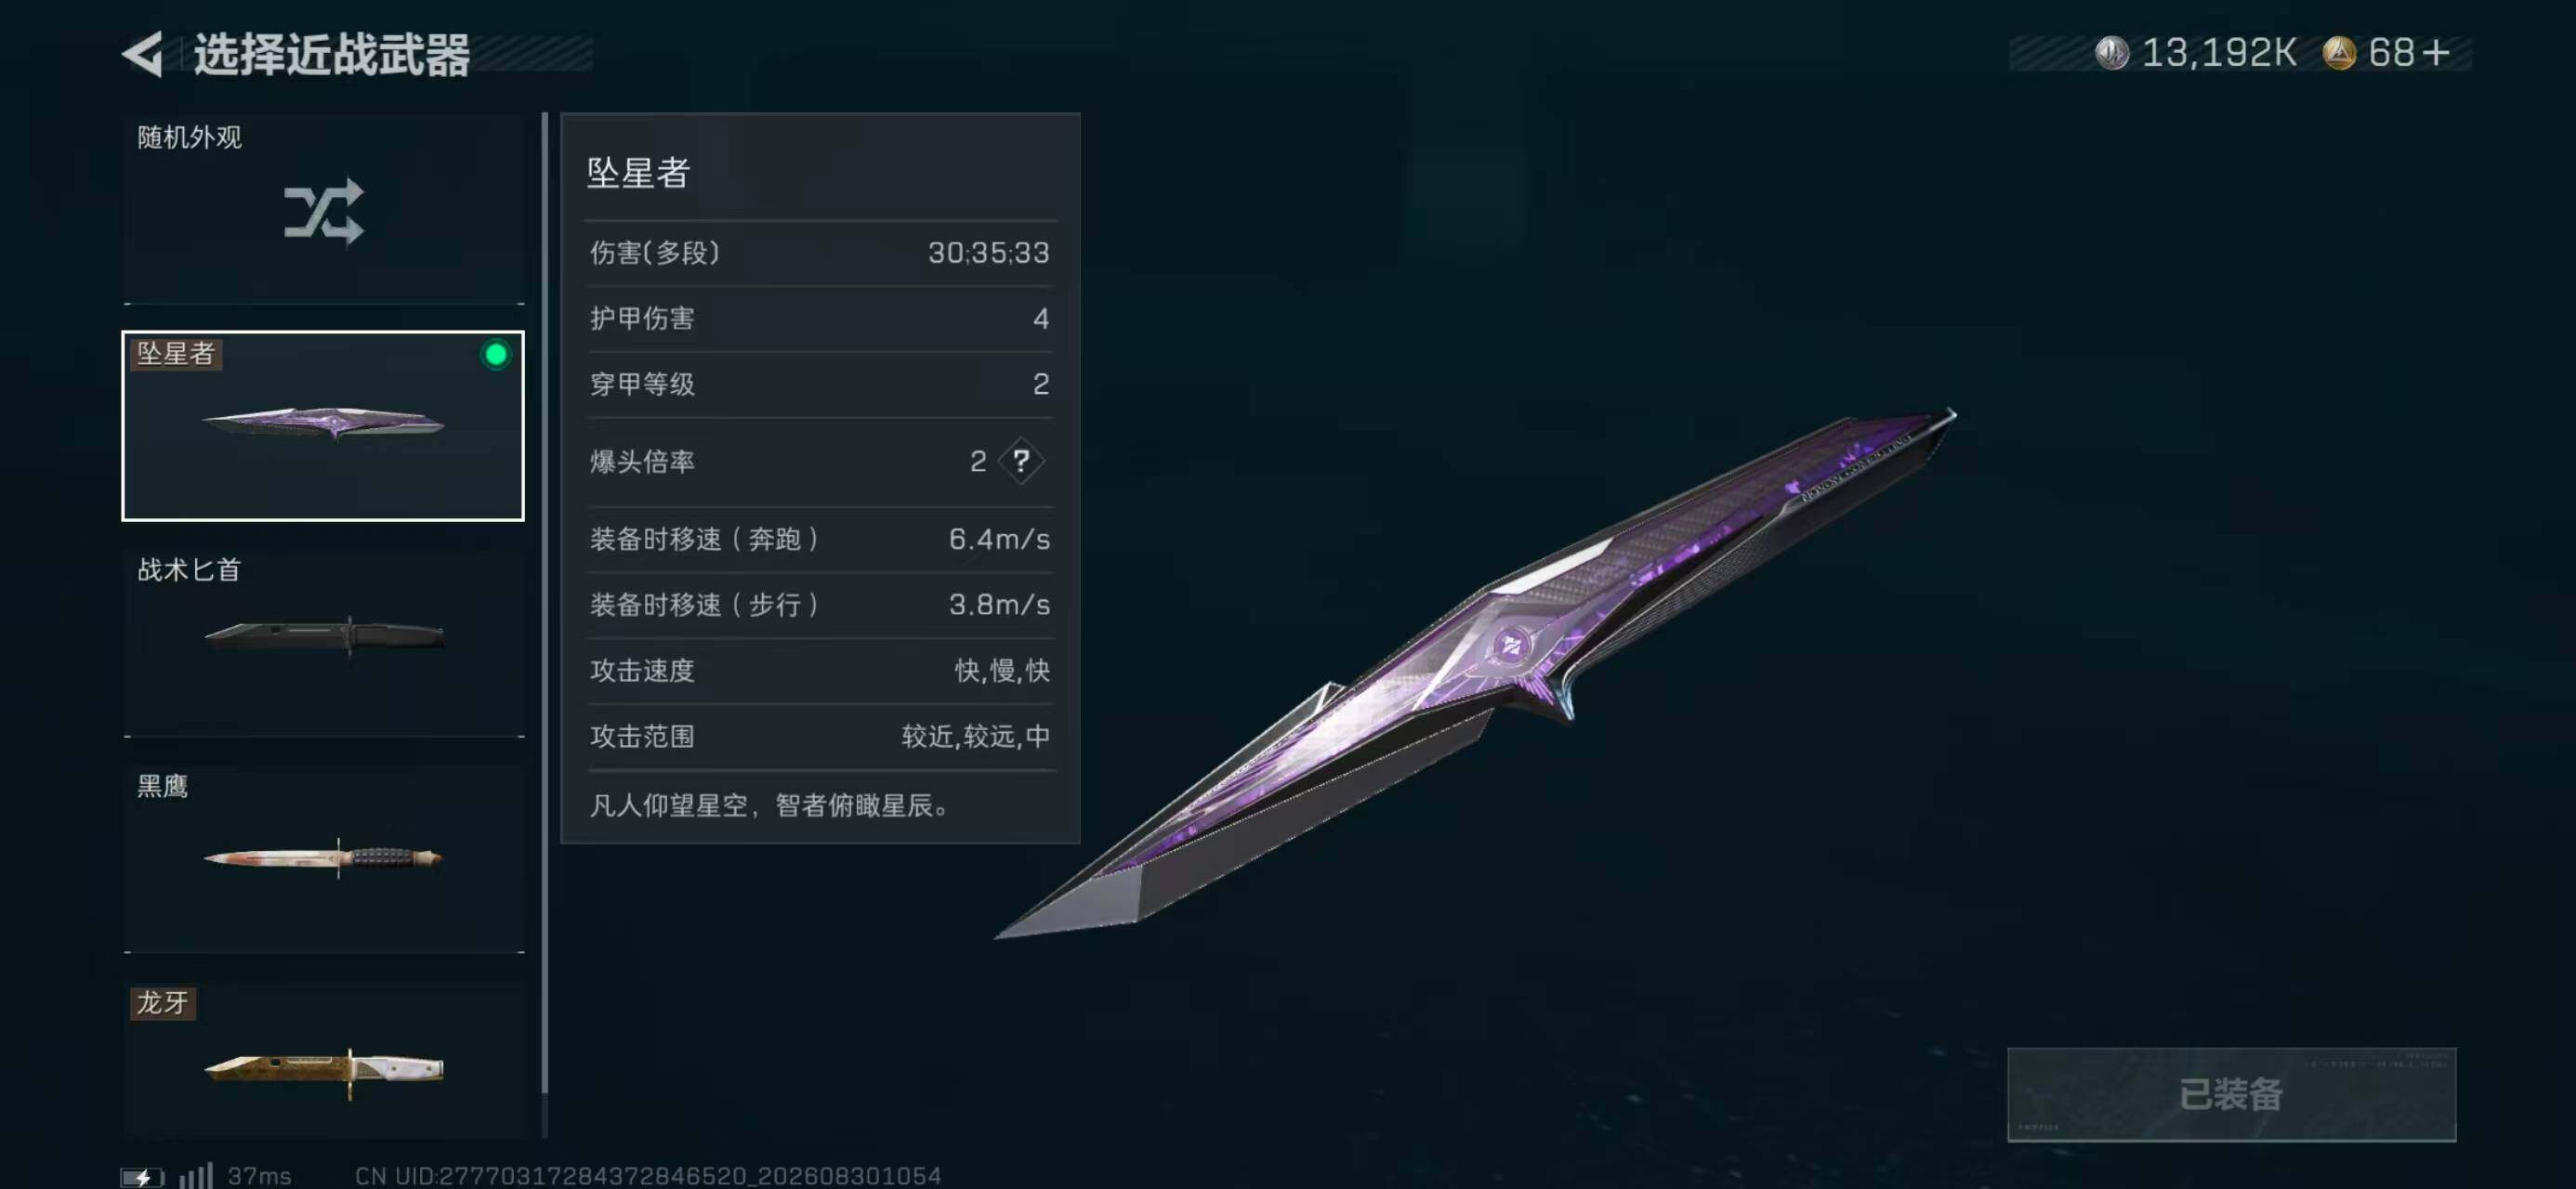The image size is (2576, 1189).
Task: Select the 黑鹰 knife card
Action: [x=323, y=858]
